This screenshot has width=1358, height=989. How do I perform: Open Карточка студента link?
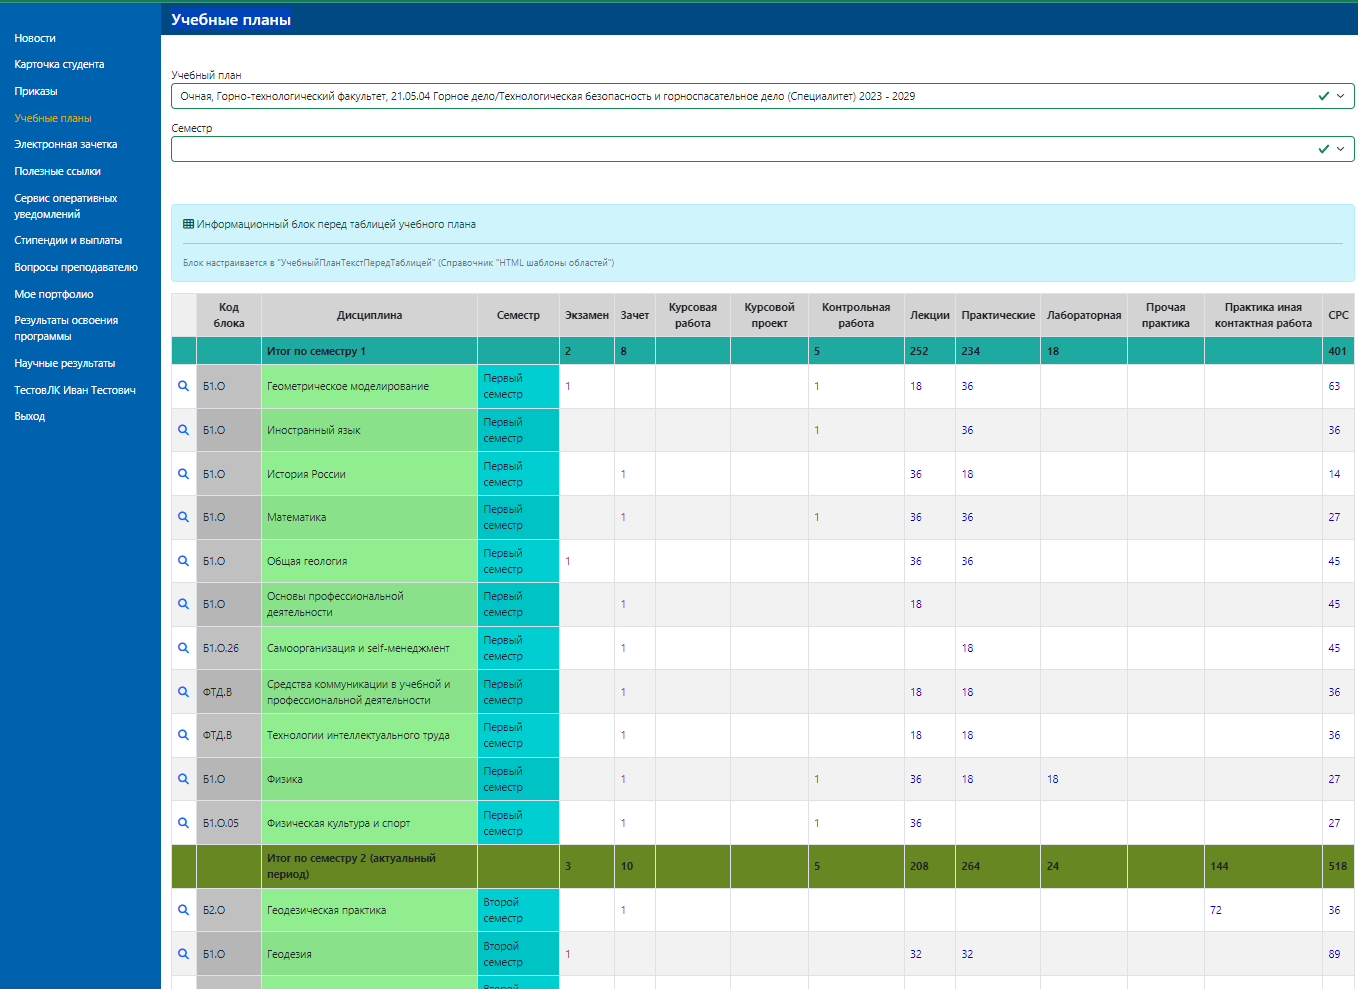point(59,64)
